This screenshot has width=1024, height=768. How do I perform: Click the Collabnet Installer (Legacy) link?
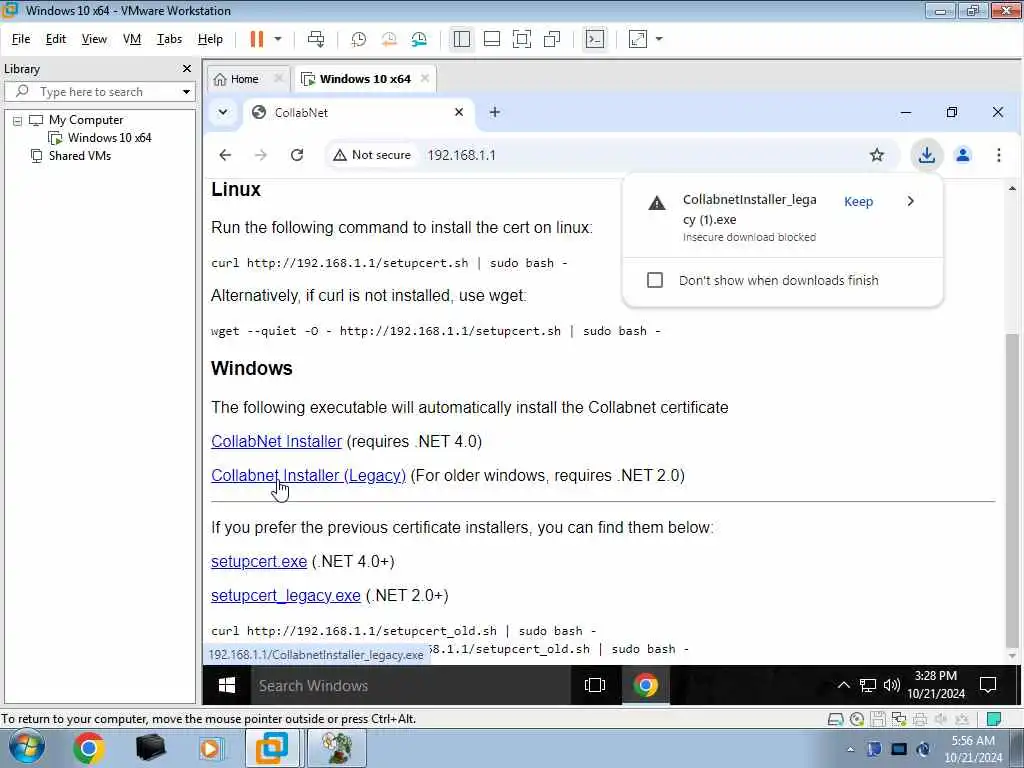(308, 475)
